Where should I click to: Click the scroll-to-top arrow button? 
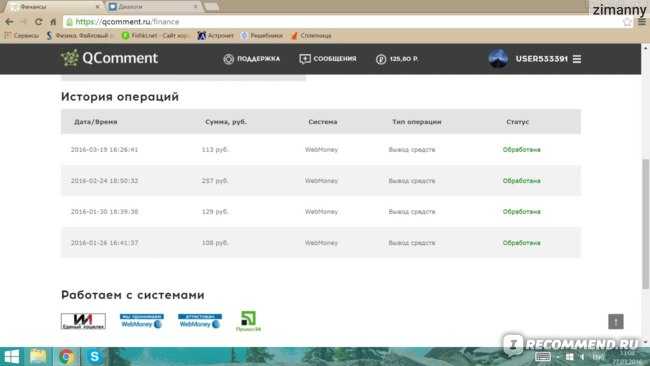tap(616, 321)
